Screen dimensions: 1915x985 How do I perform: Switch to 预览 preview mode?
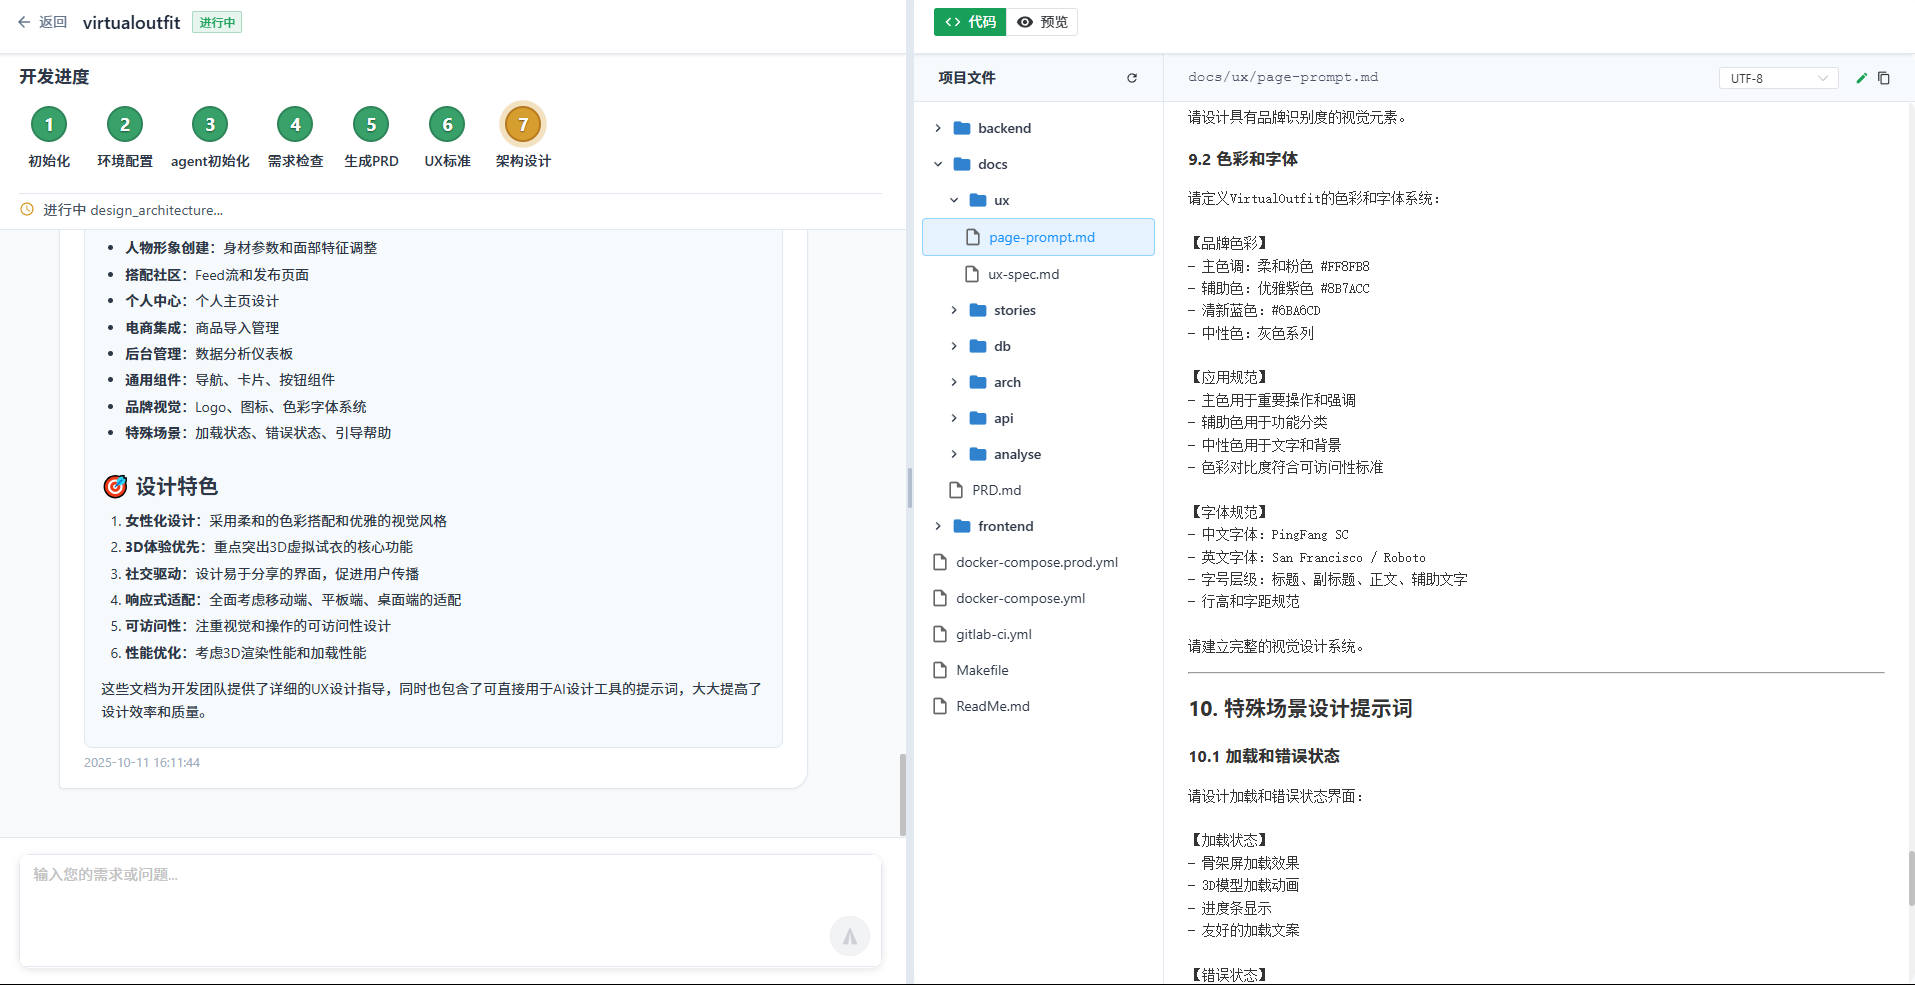pos(1041,21)
